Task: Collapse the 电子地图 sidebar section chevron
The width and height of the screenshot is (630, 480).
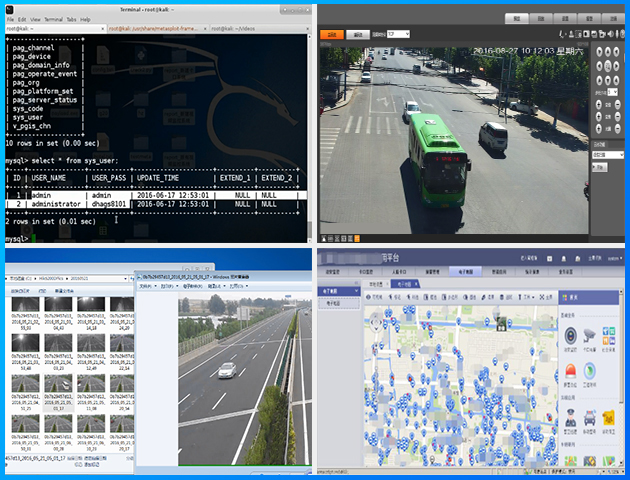Action: (356, 290)
